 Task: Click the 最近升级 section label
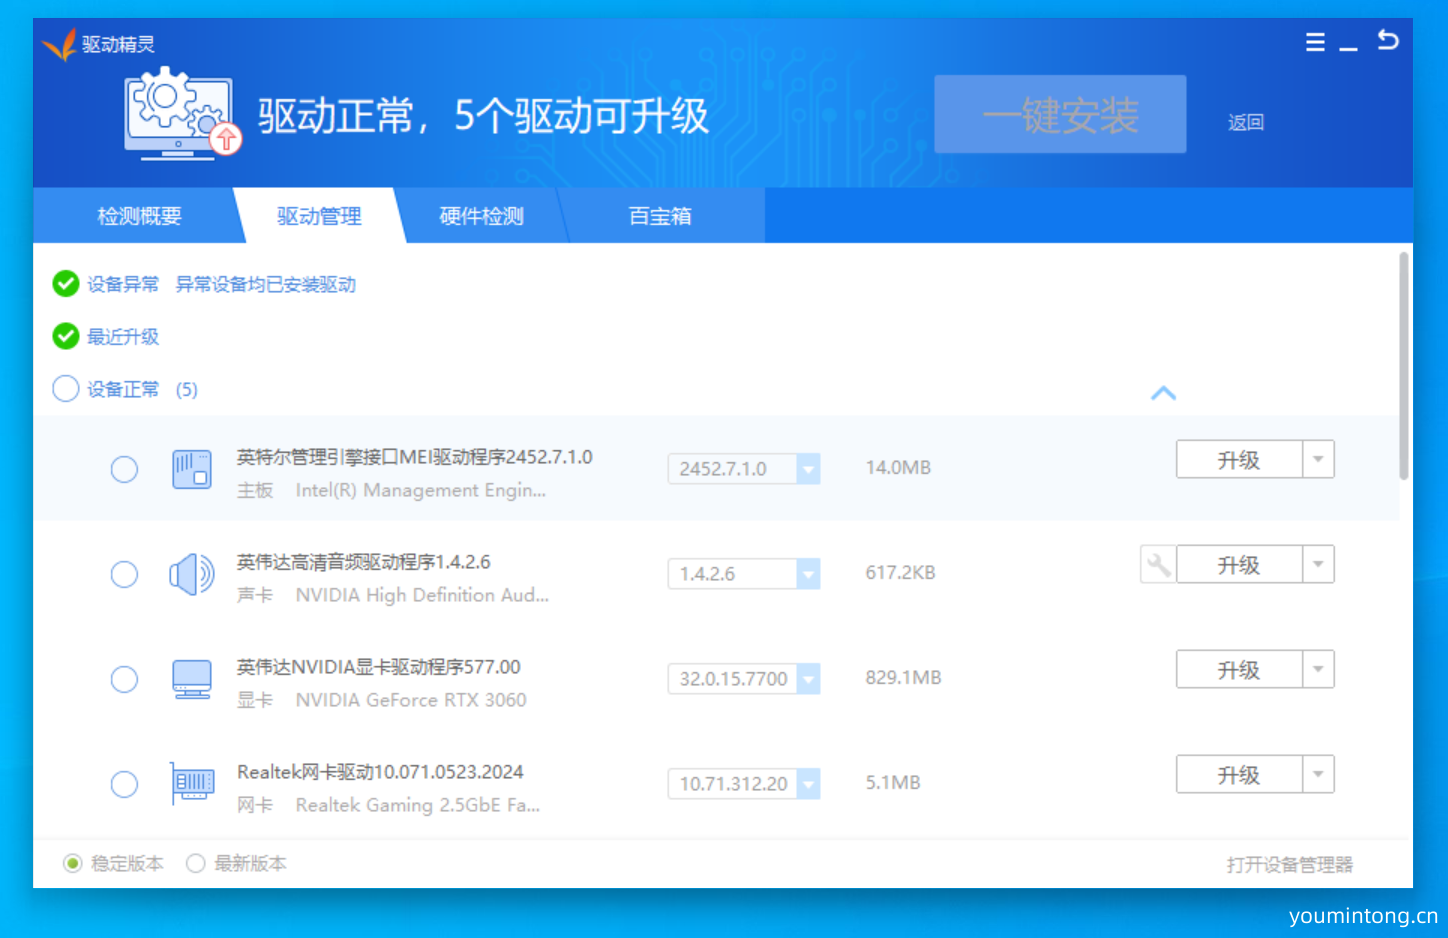tap(123, 336)
